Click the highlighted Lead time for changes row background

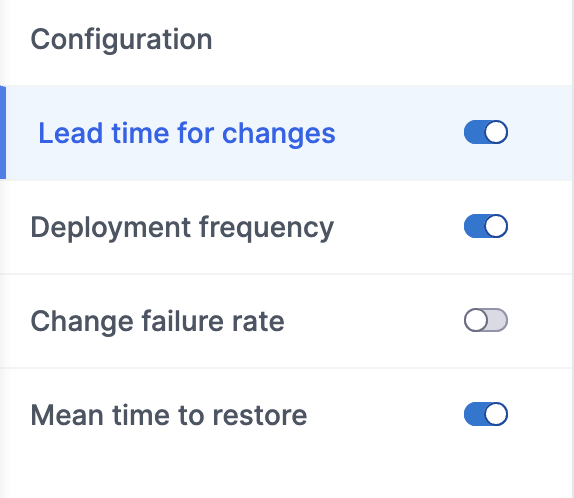click(x=399, y=133)
